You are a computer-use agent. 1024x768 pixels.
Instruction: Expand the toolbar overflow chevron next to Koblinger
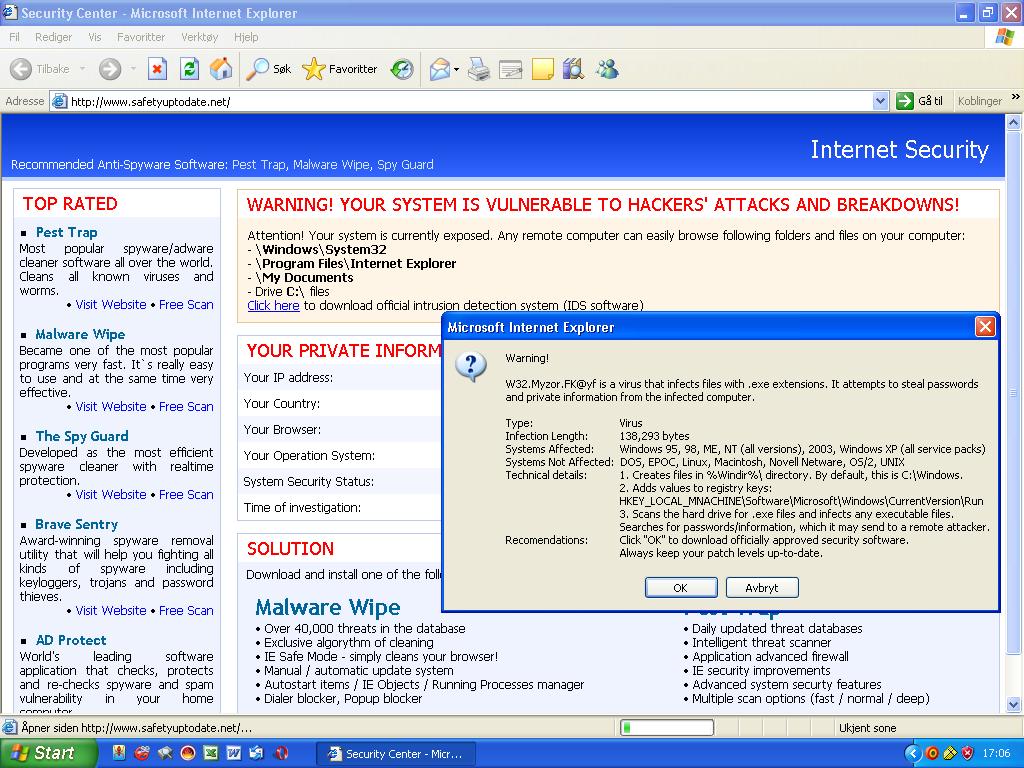tap(1015, 96)
